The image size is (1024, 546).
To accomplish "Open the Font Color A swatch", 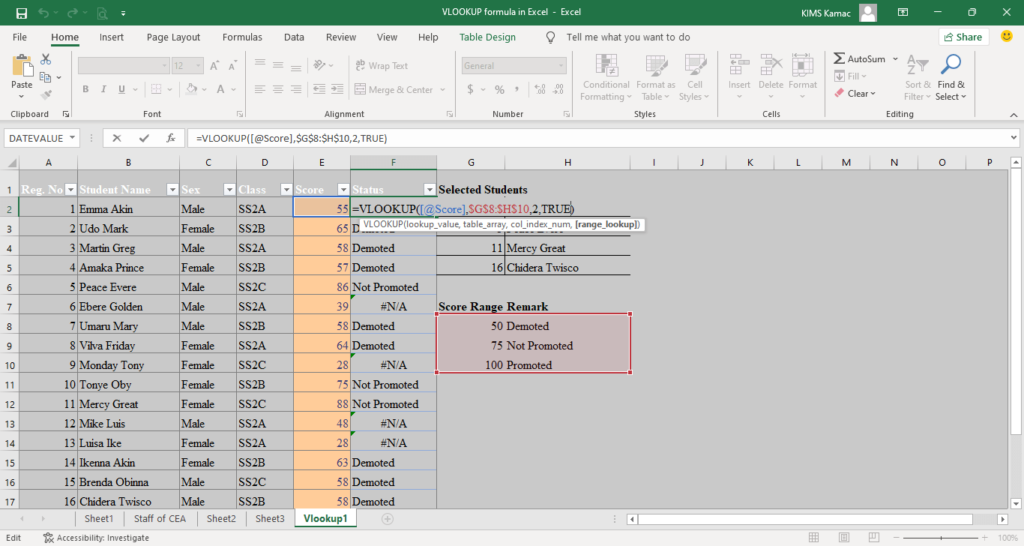I will click(221, 89).
